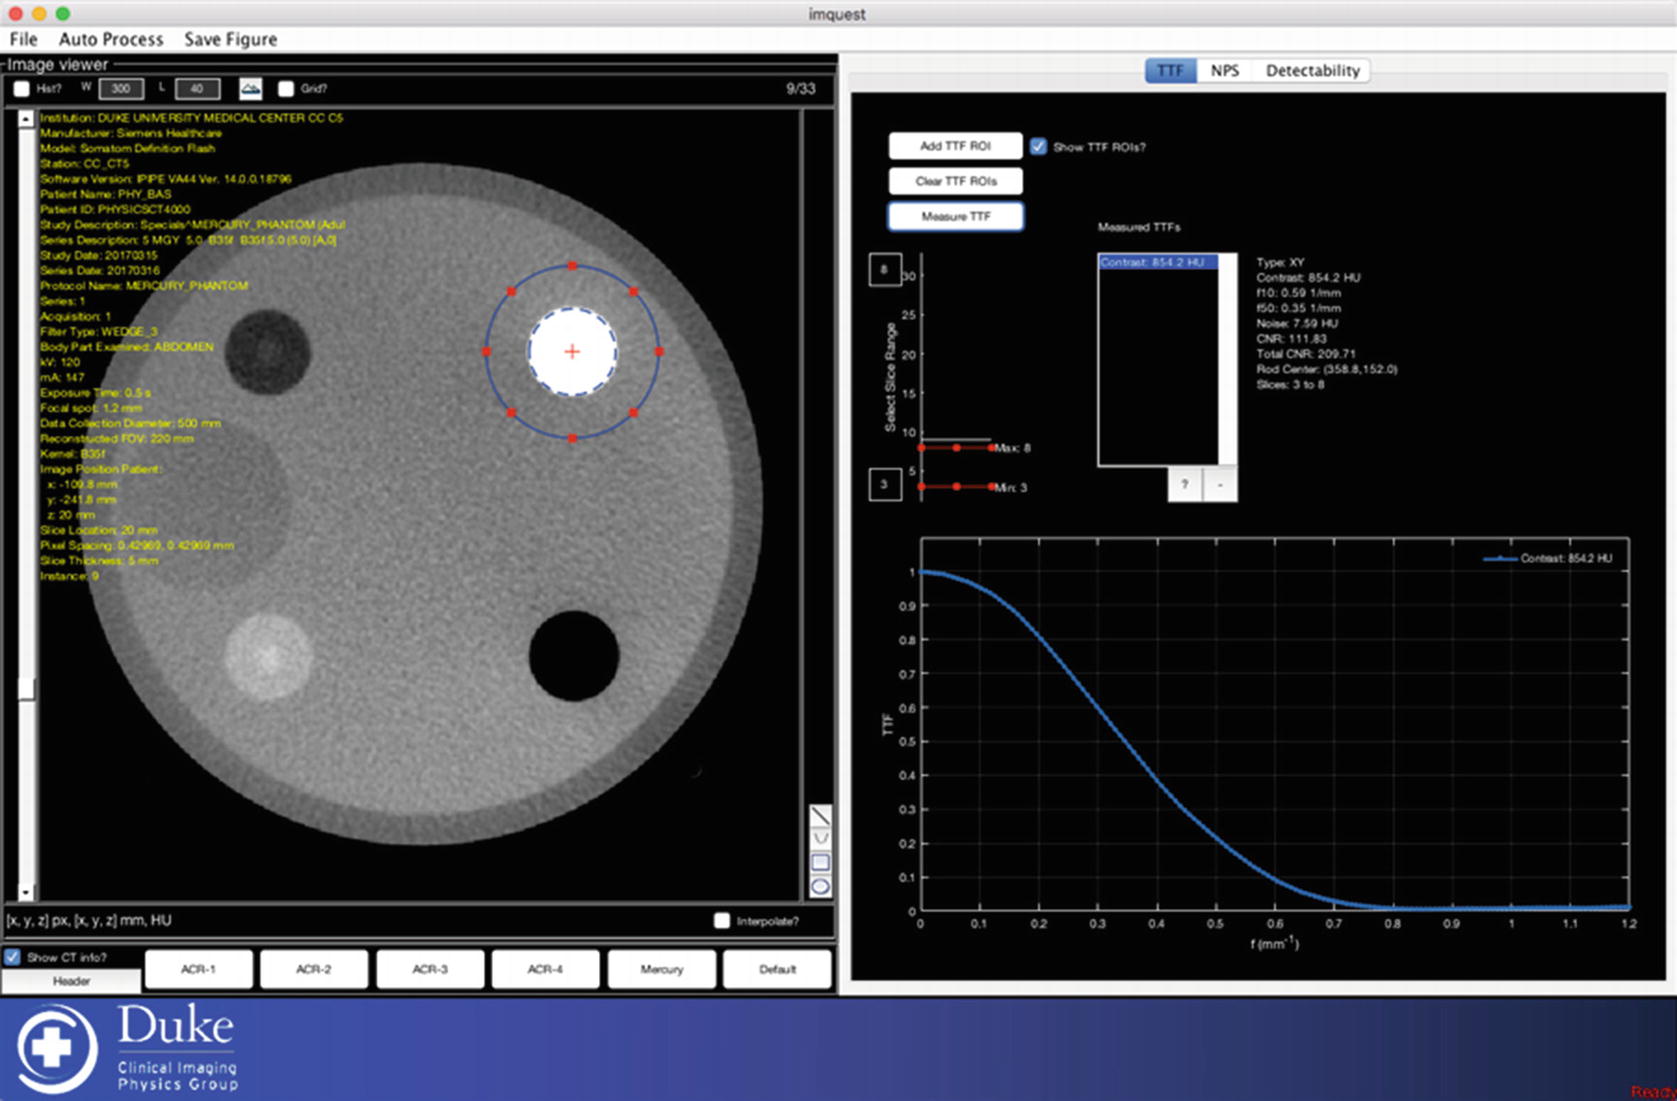Toggle the Interpolate? checkbox
Image resolution: width=1677 pixels, height=1101 pixels.
tap(722, 921)
